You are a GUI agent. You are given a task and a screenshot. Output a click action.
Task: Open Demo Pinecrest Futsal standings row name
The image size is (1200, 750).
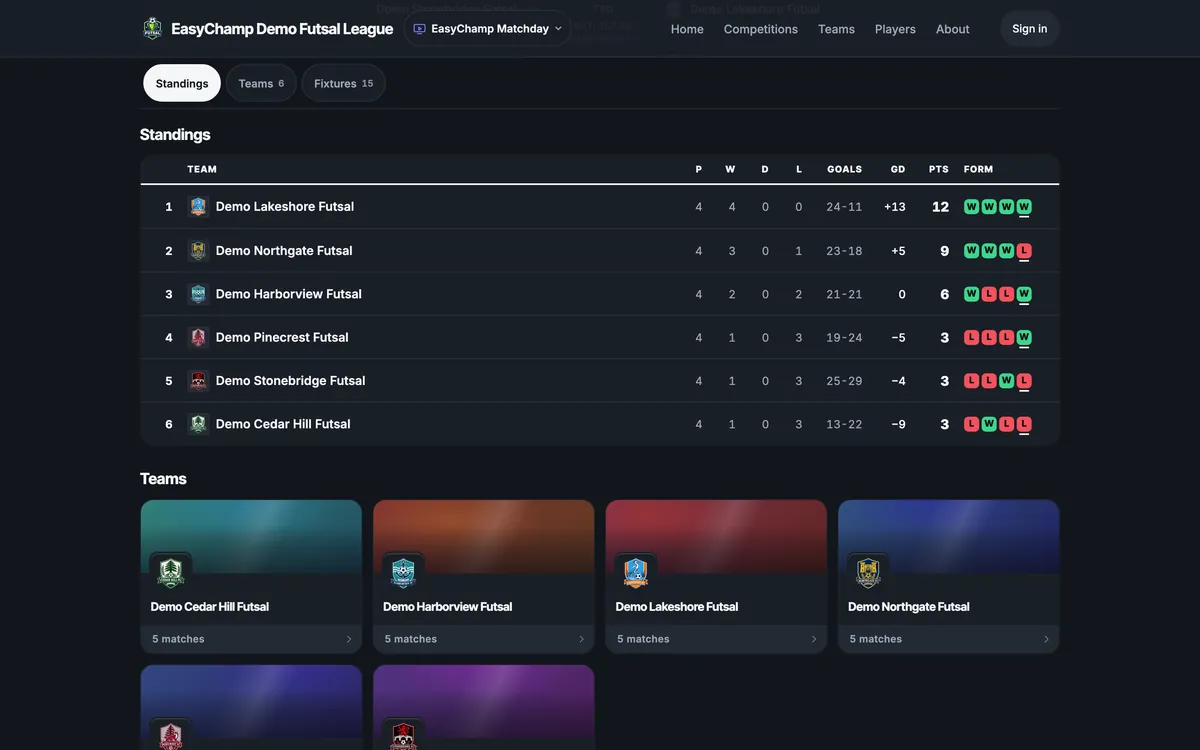click(x=282, y=337)
